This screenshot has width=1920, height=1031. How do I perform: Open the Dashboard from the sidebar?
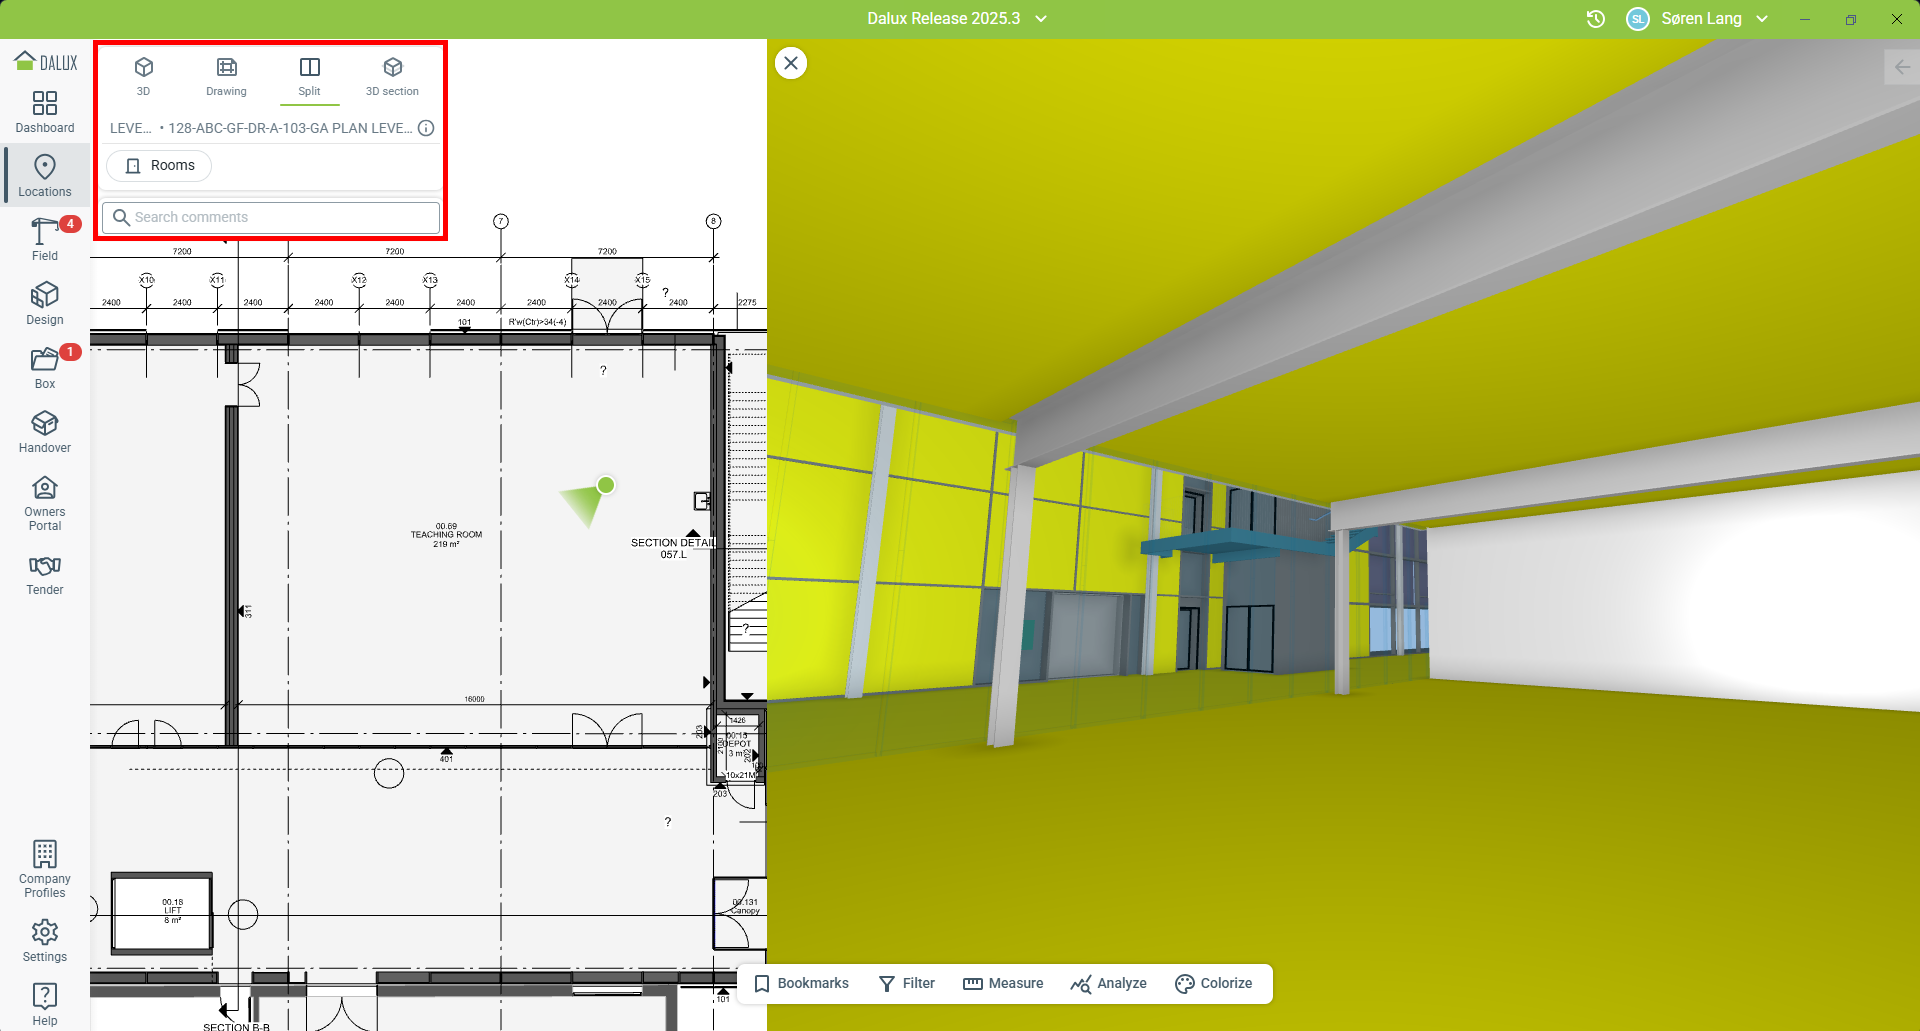[45, 112]
